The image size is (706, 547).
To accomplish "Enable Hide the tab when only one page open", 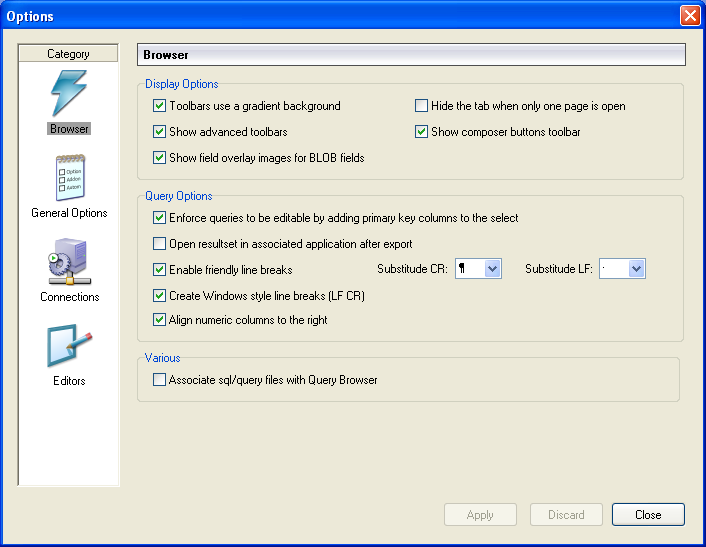I will tap(421, 106).
